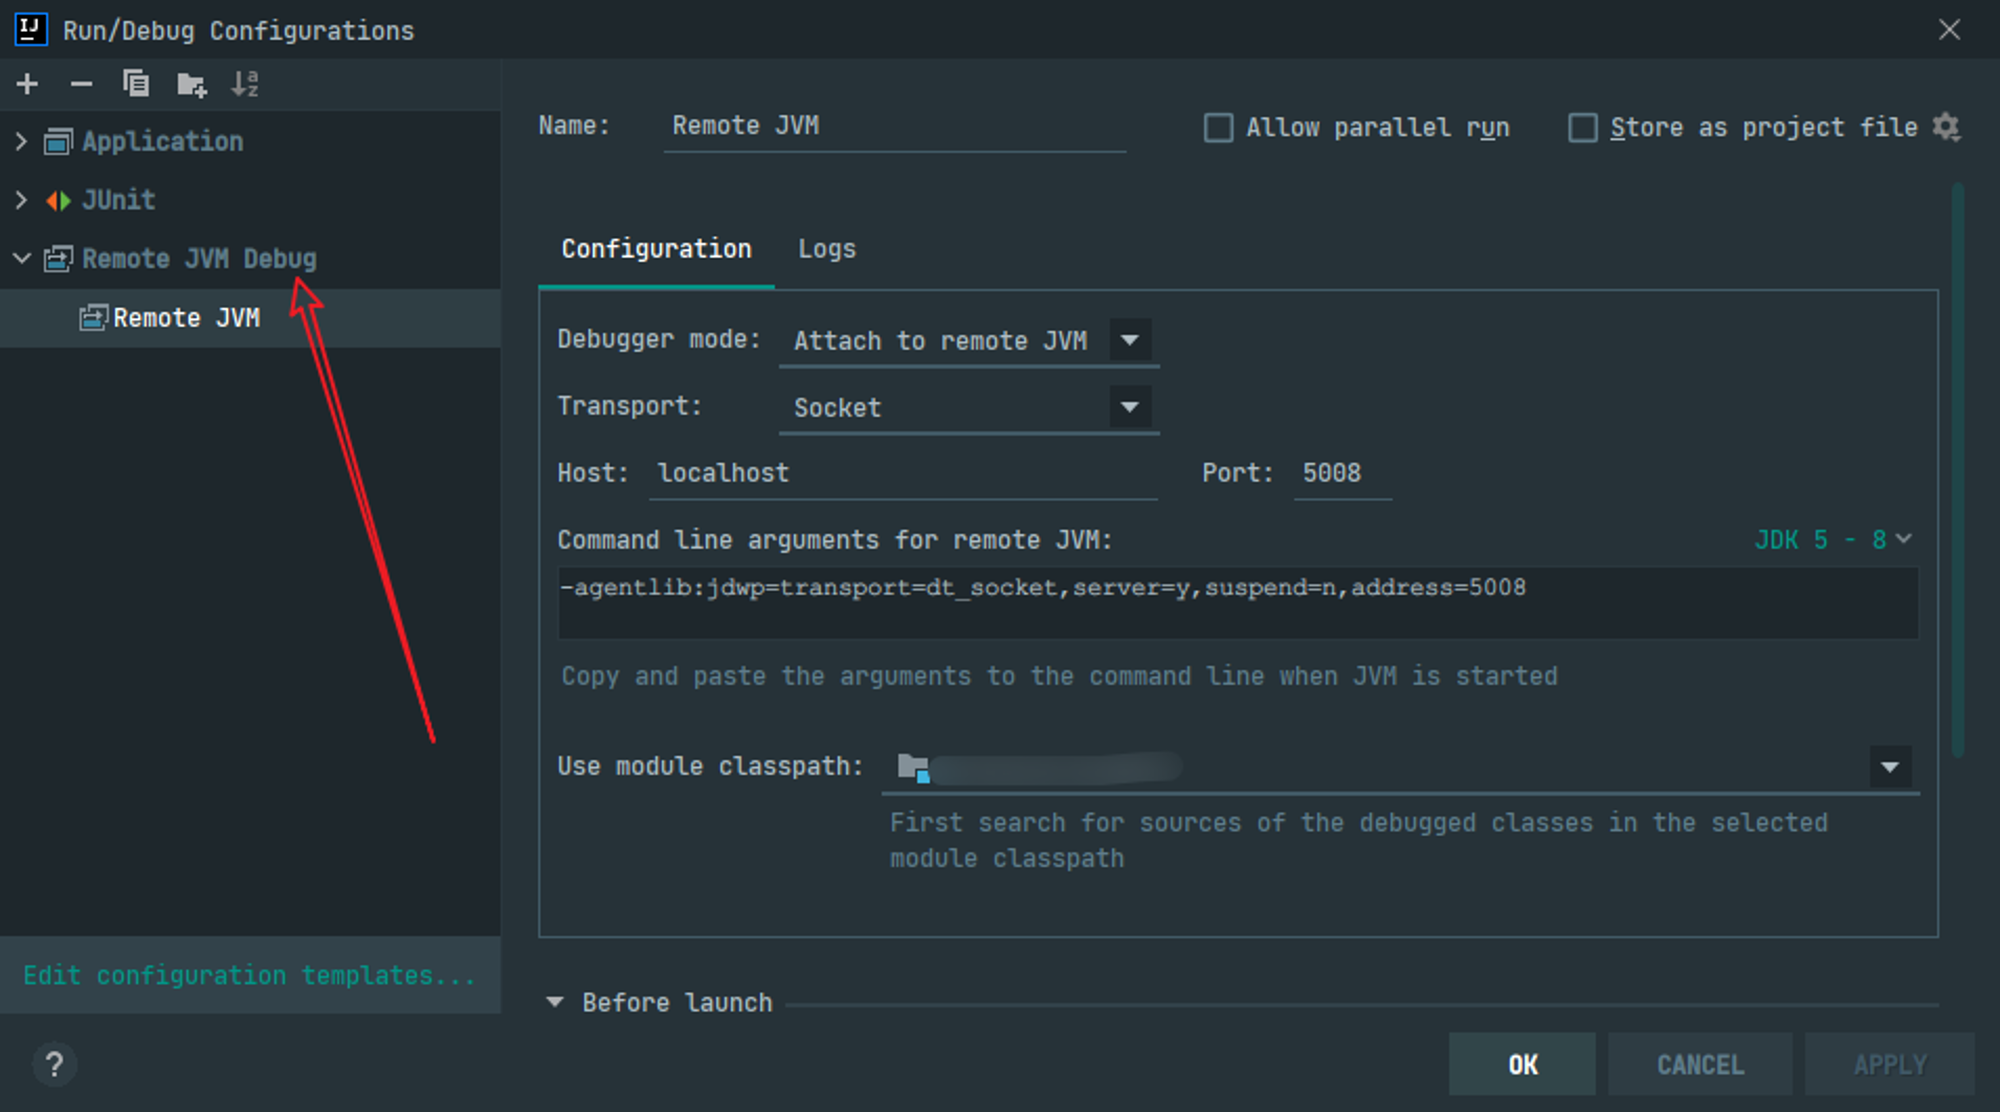Click the 'Before launch' label
This screenshot has height=1112, width=2000.
click(x=677, y=1003)
